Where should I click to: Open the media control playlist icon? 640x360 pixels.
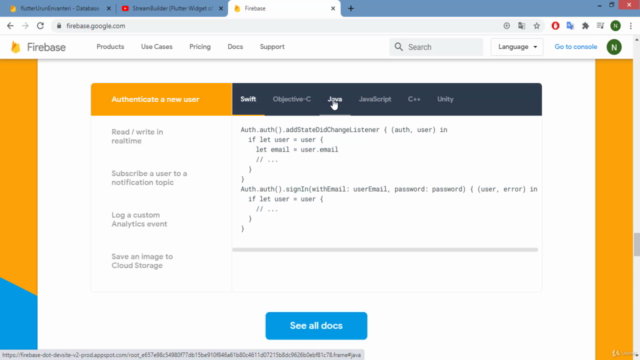[x=600, y=26]
